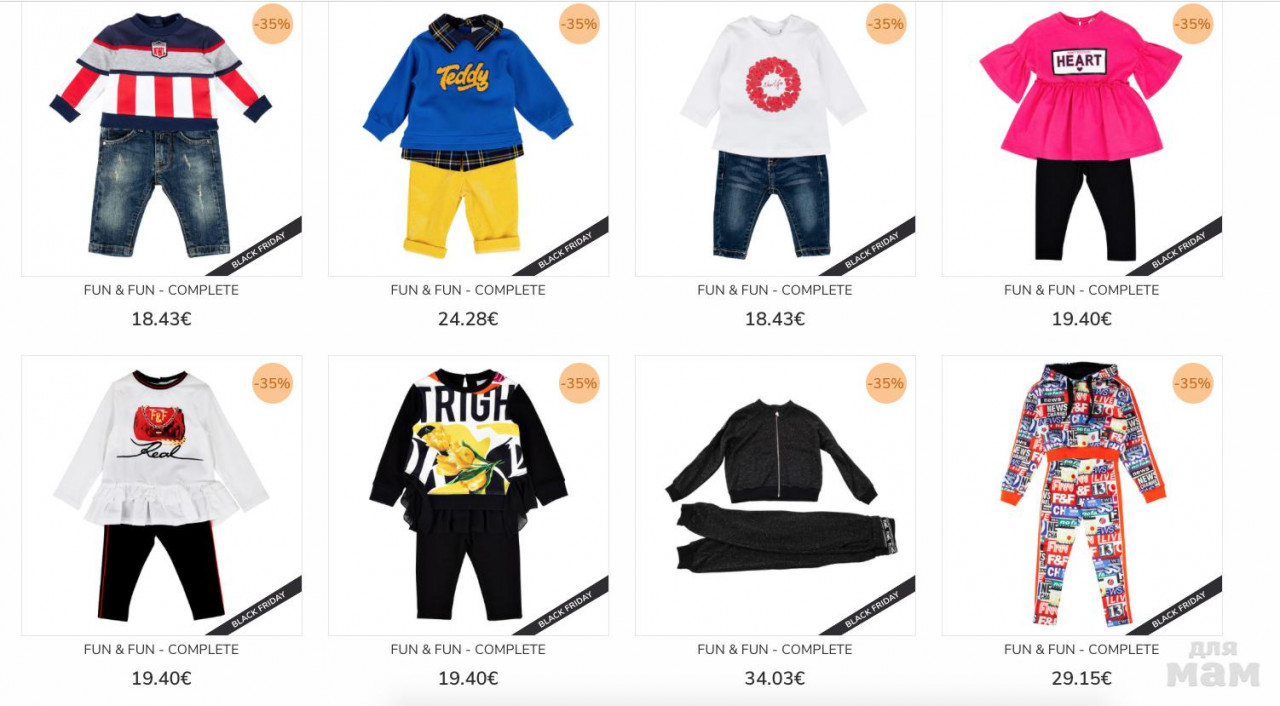Screen dimensions: 1280x706
Task: Open the white top with red wreath outfit
Action: (775, 138)
